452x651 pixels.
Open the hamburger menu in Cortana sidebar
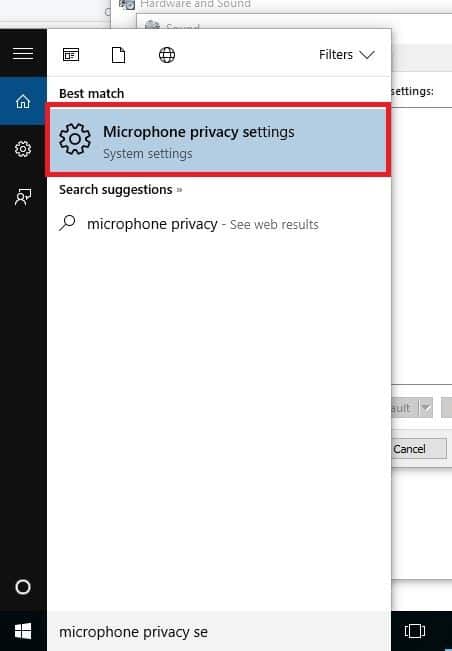23,54
